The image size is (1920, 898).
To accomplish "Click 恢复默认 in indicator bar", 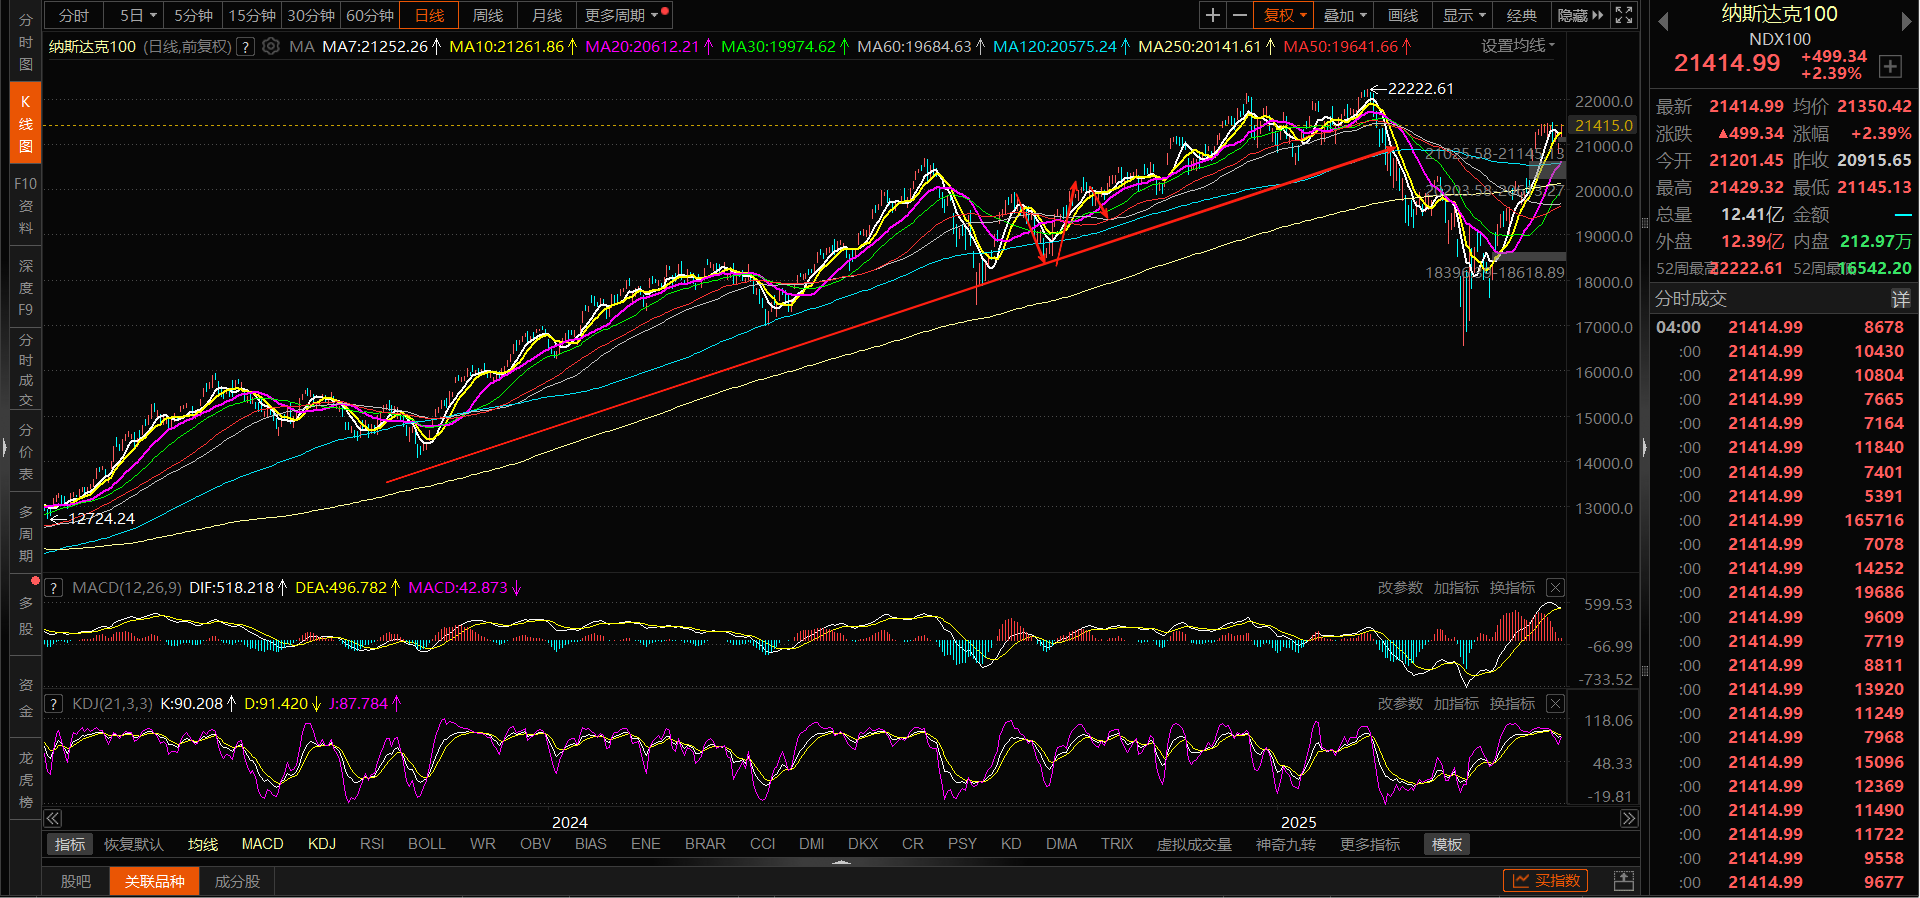I will pos(133,845).
